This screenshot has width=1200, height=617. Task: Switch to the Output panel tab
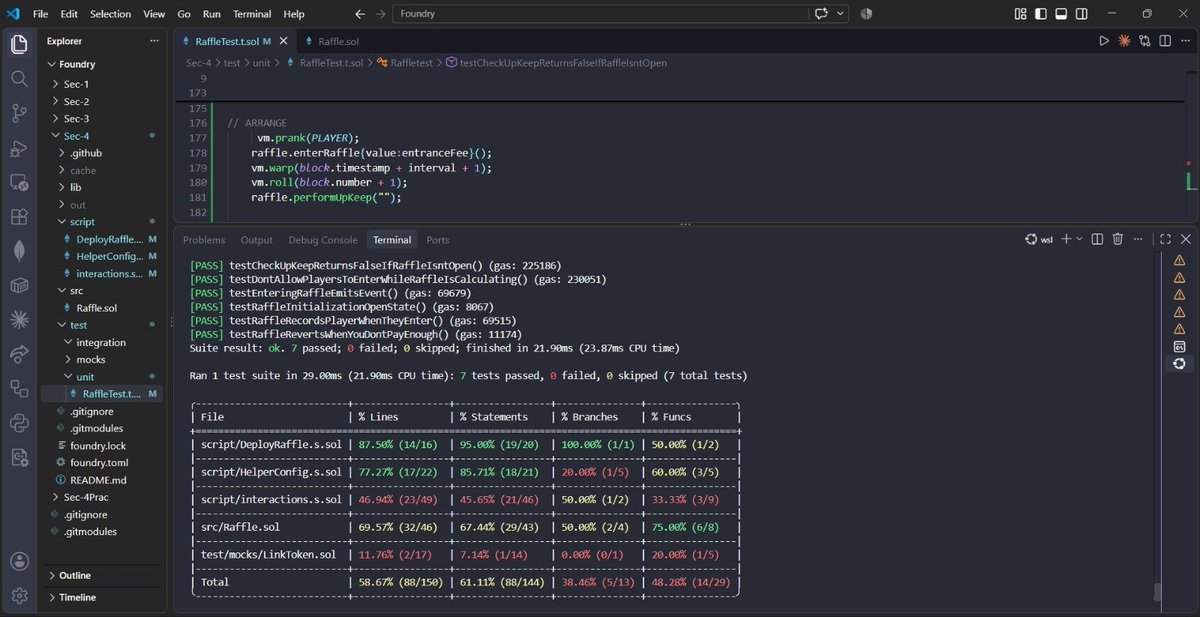tap(257, 240)
